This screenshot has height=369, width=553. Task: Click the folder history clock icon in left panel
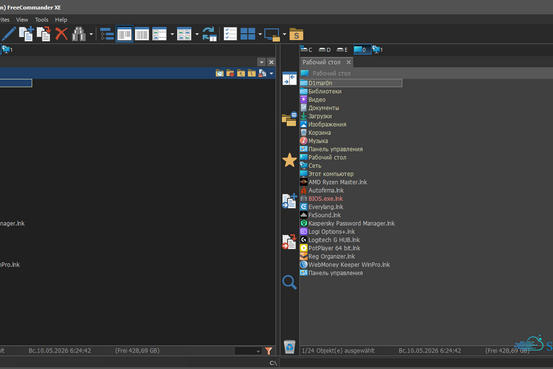[x=220, y=73]
